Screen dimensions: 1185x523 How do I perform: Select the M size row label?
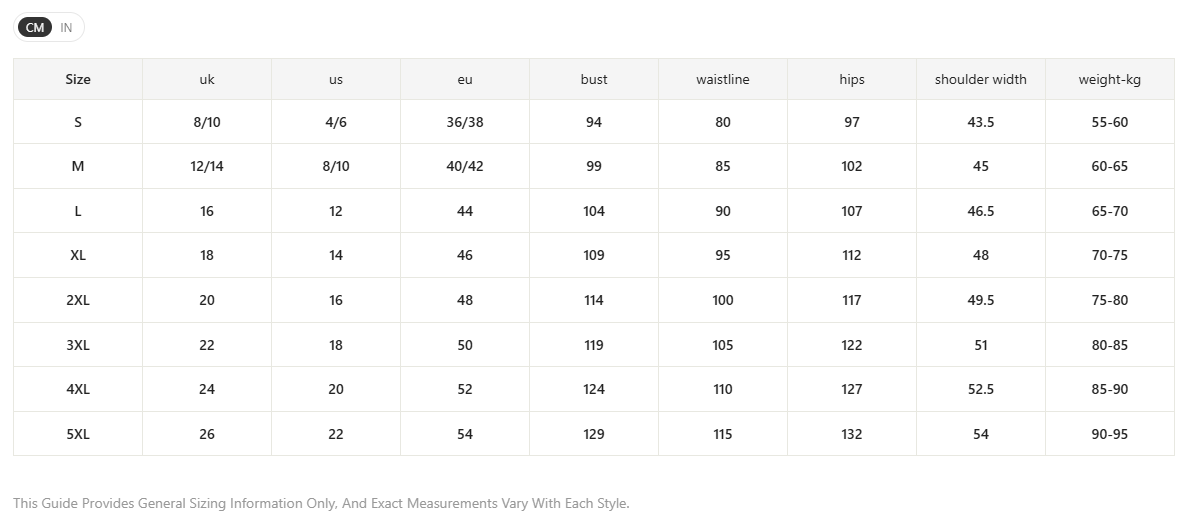pos(78,166)
